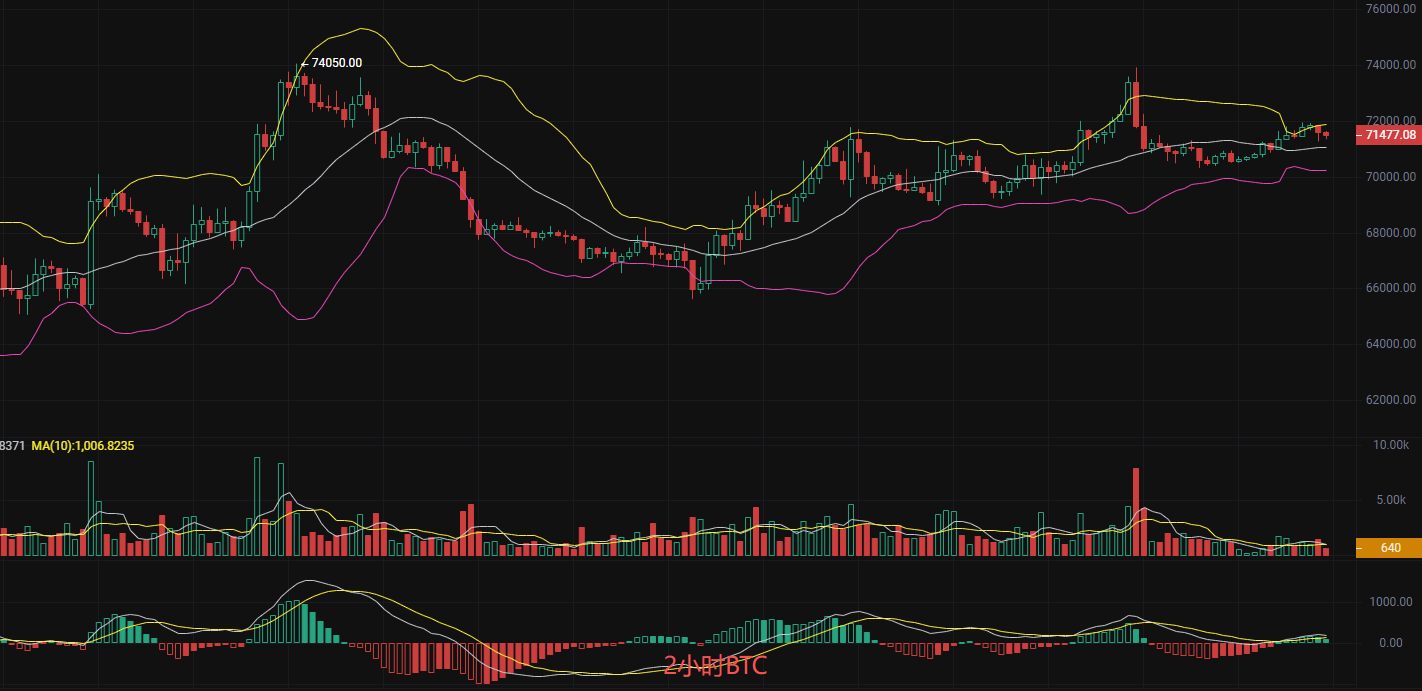This screenshot has height=691, width=1422.
Task: Click the 68000.00 price axis label
Action: coord(1391,233)
